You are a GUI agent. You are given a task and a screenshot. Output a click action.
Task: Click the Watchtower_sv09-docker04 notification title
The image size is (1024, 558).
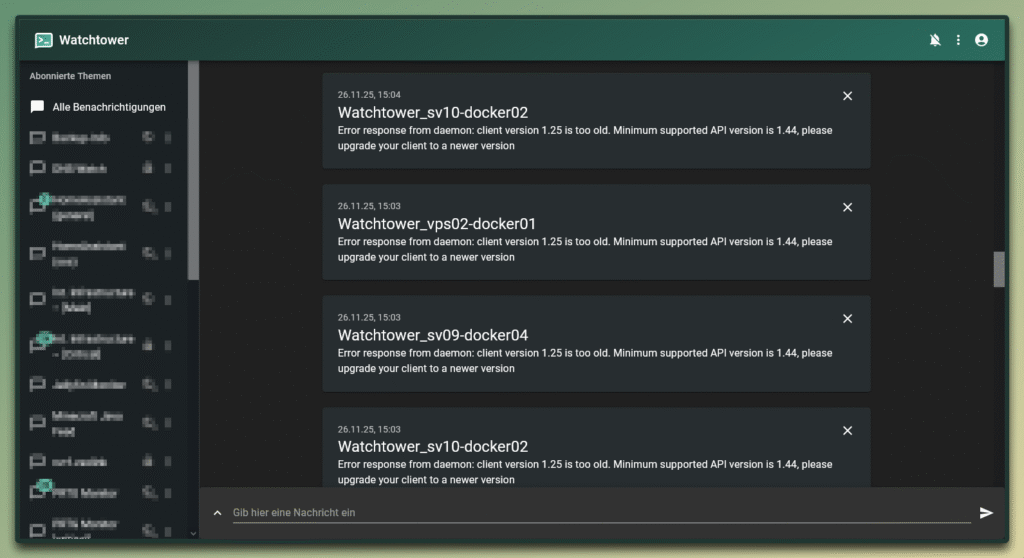(x=432, y=335)
